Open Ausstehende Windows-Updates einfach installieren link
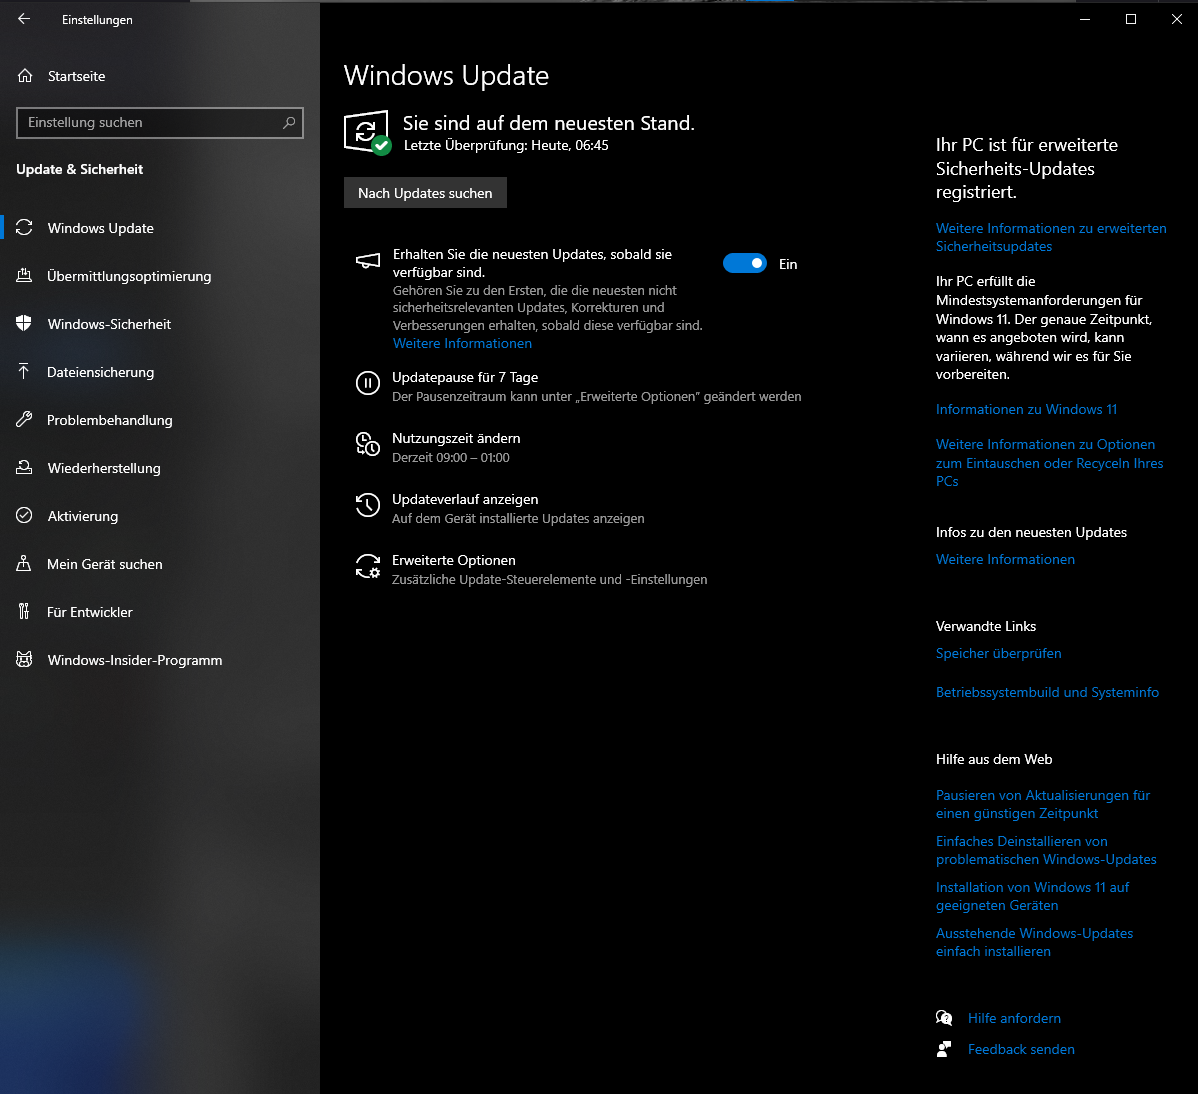1198x1094 pixels. coord(1034,942)
